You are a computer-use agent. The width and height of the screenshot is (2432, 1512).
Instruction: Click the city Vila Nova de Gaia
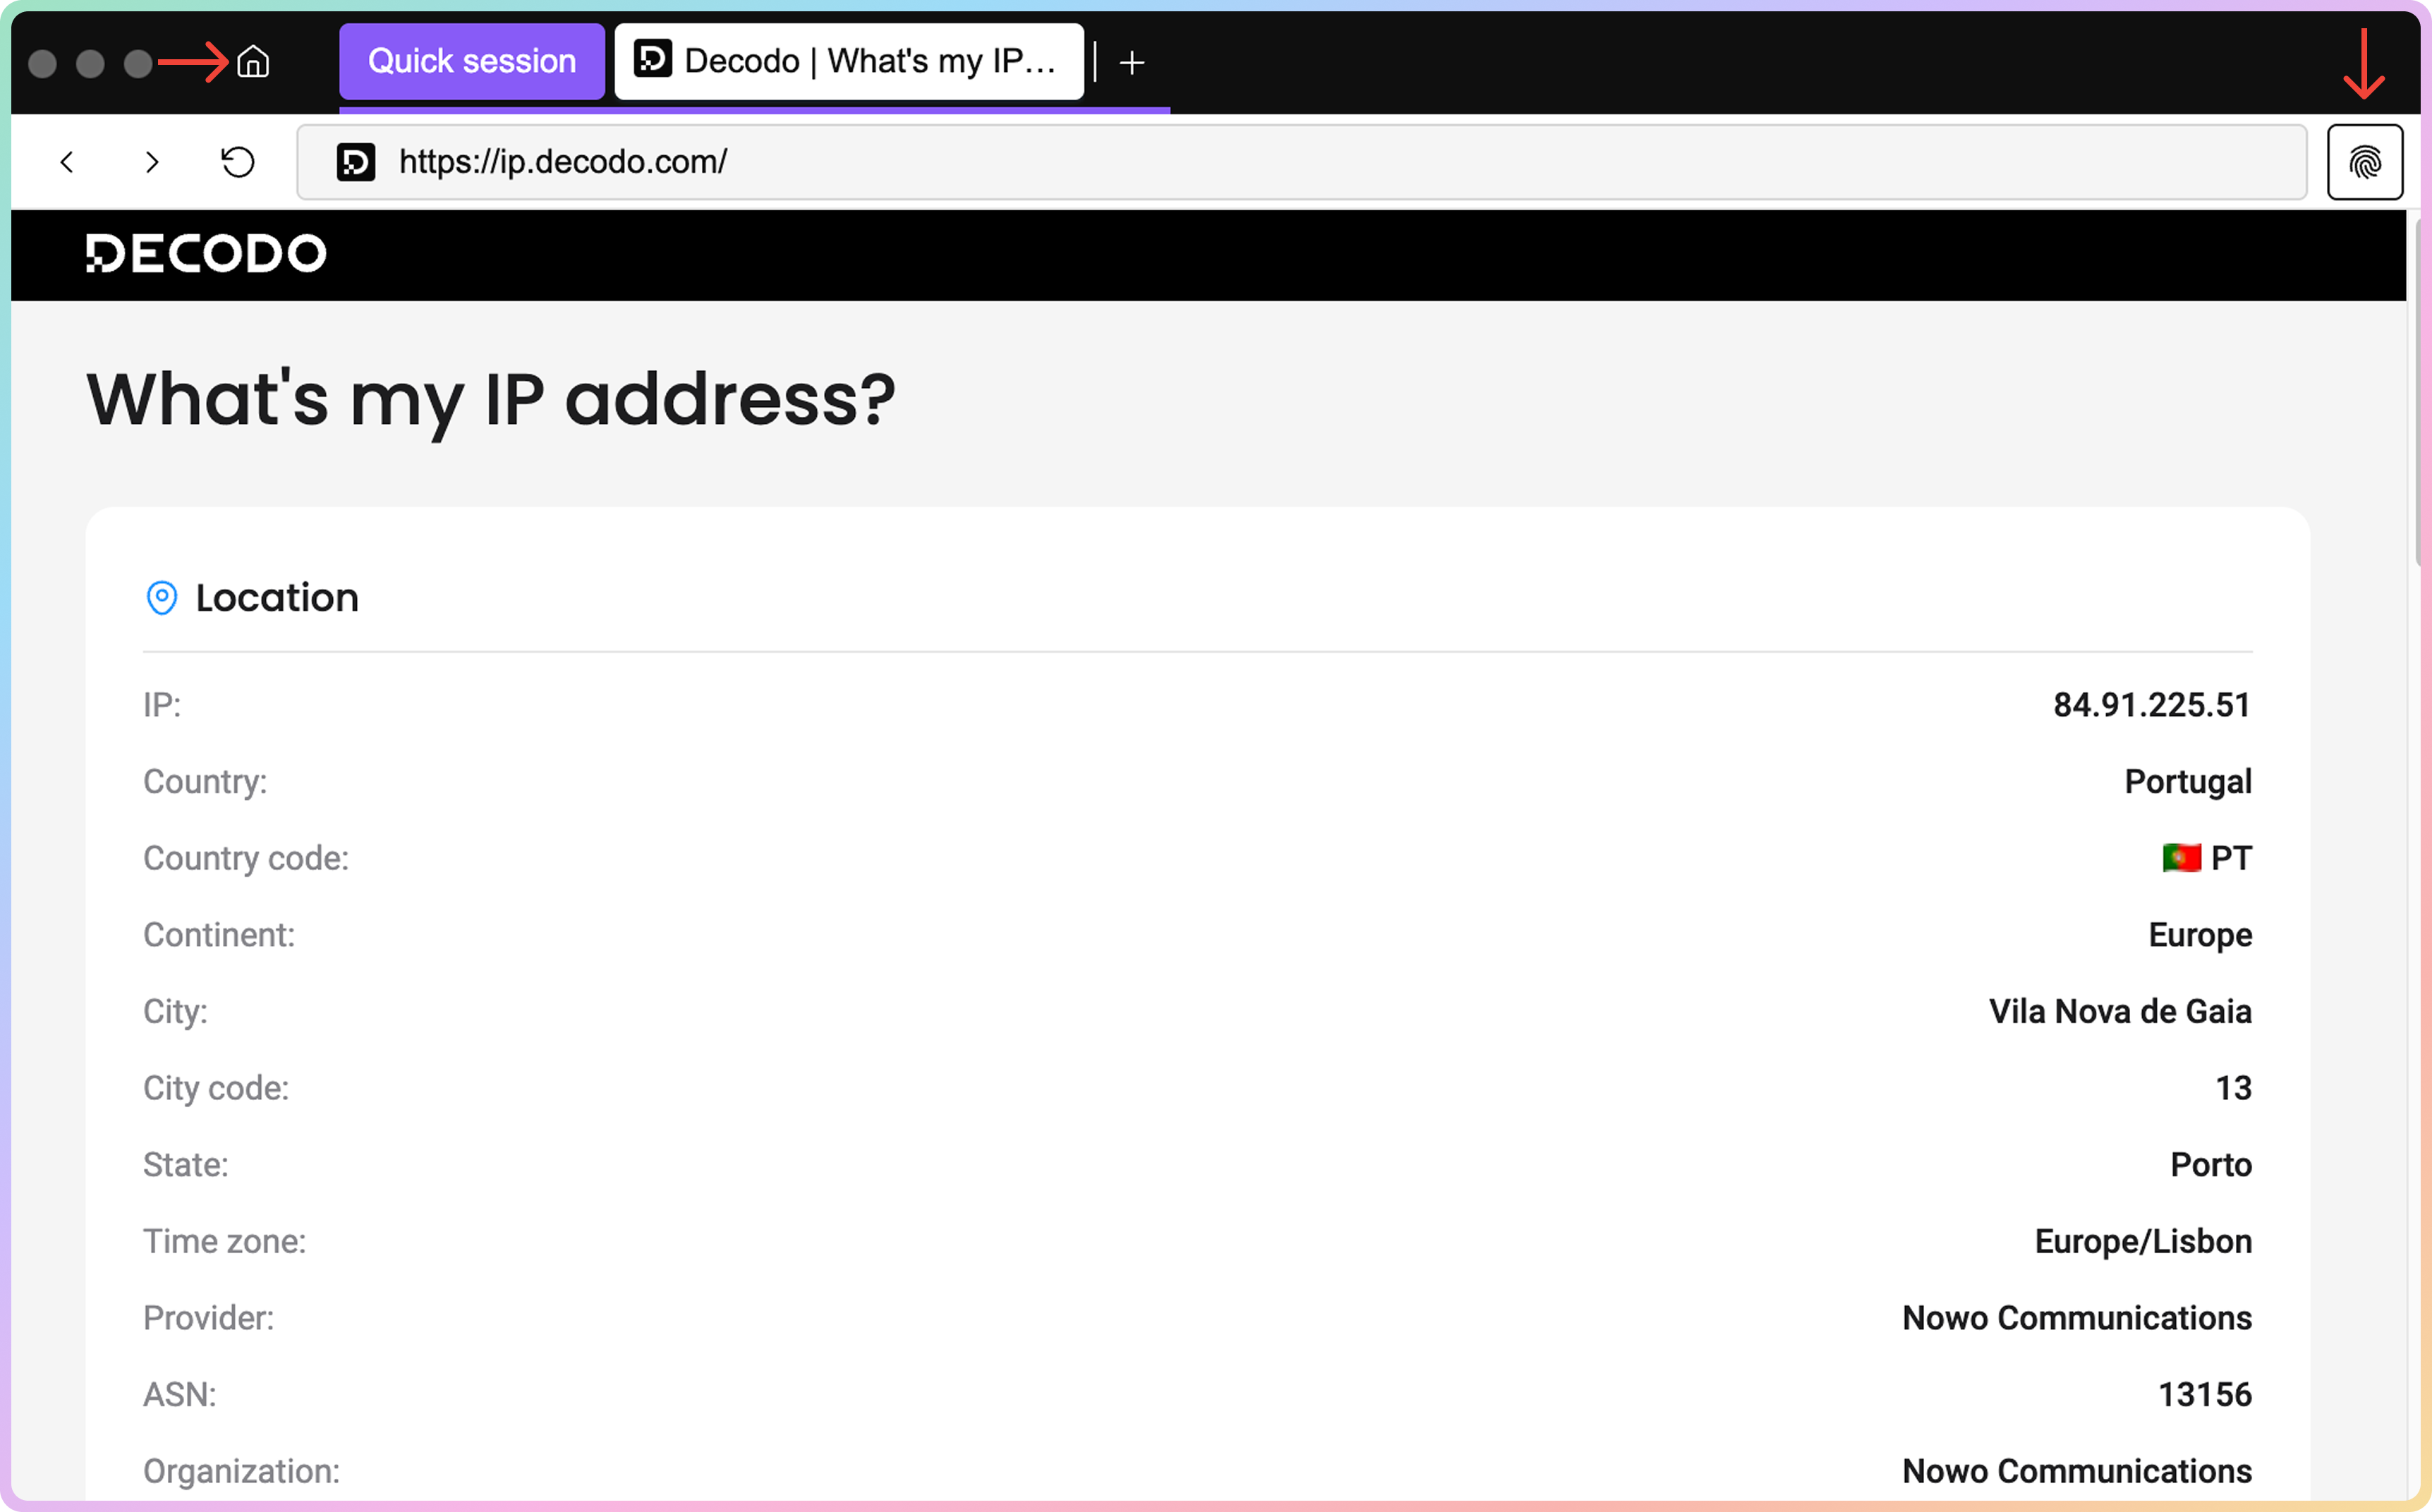coord(2120,1011)
